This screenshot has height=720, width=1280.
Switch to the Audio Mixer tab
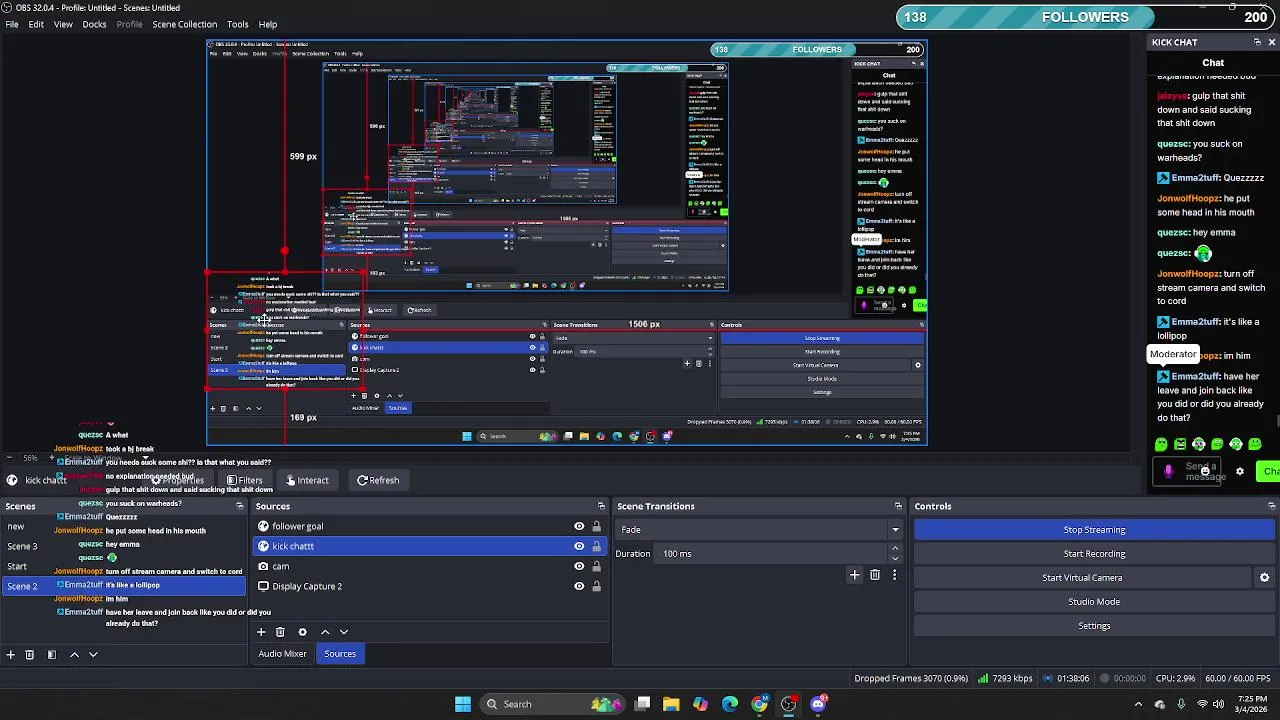tap(283, 654)
